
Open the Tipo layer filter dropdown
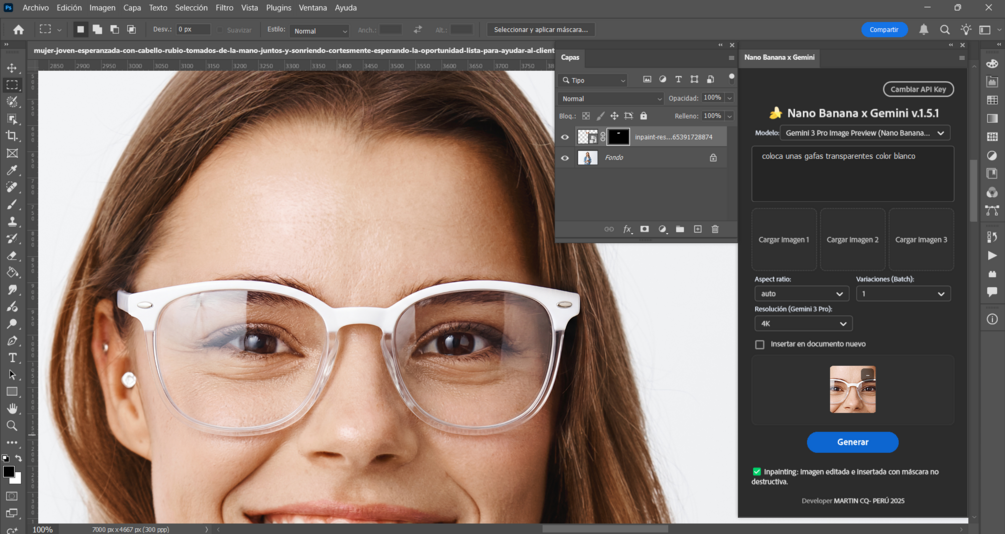click(x=594, y=80)
